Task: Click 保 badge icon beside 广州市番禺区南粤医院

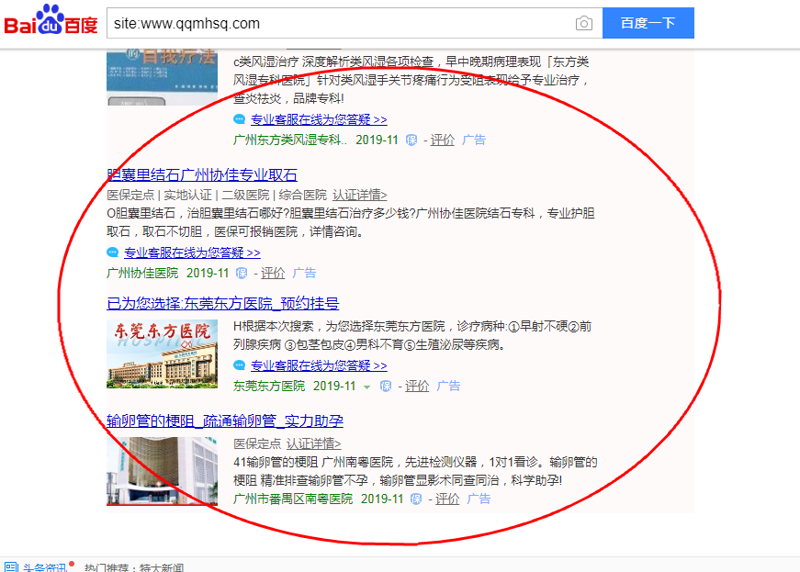Action: (416, 499)
